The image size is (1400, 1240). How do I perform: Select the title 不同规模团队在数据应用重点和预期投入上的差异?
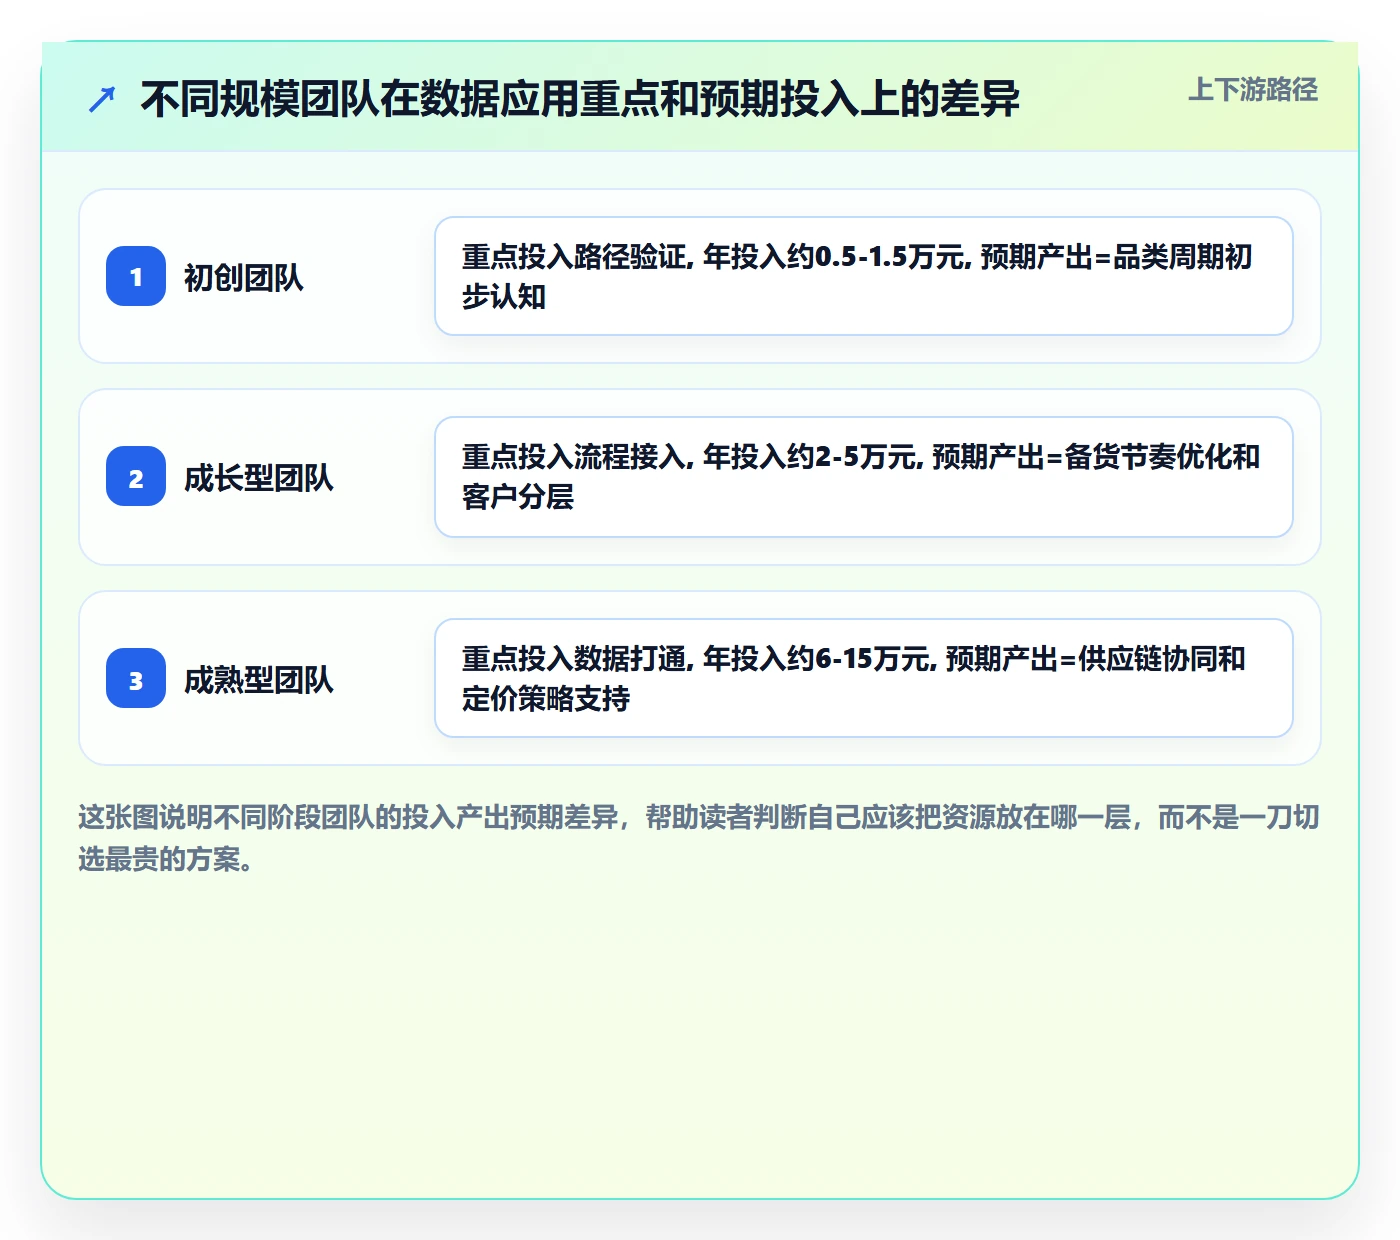(x=580, y=99)
